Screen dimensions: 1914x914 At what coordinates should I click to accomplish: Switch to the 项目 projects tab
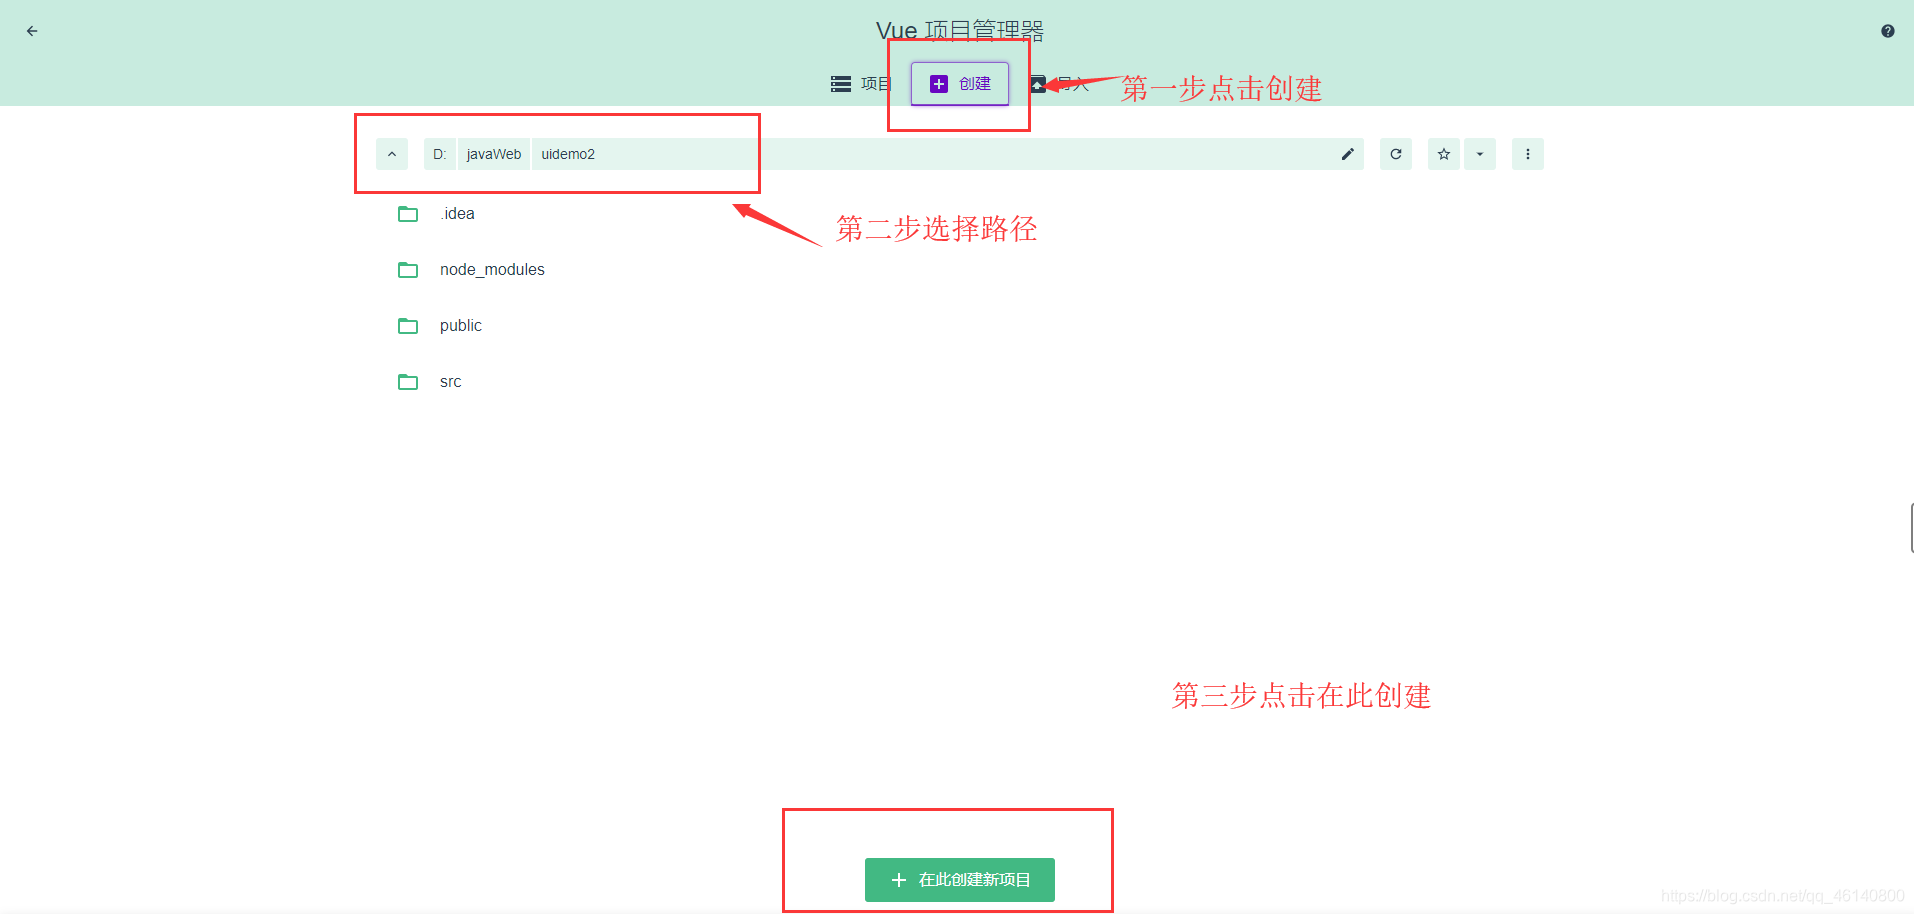tap(861, 84)
